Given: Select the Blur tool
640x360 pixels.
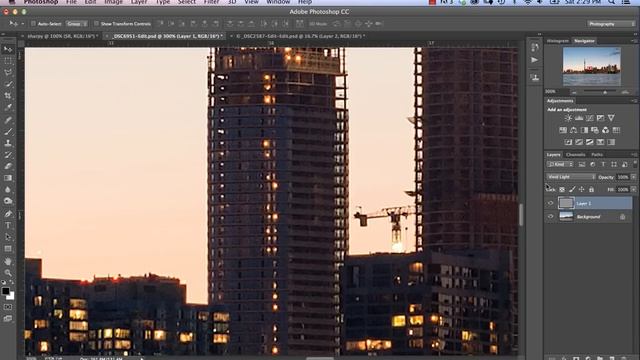Looking at the screenshot, I should (8, 189).
